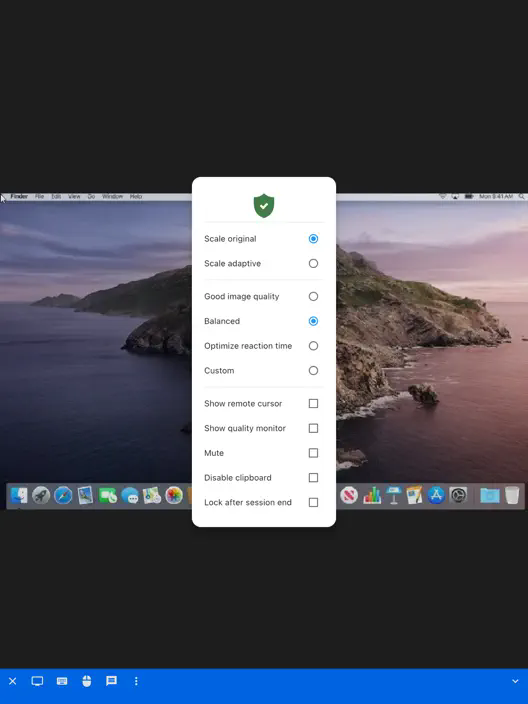Image resolution: width=528 pixels, height=704 pixels.
Task: Click the Wi-Fi icon in remote menu bar
Action: click(443, 196)
